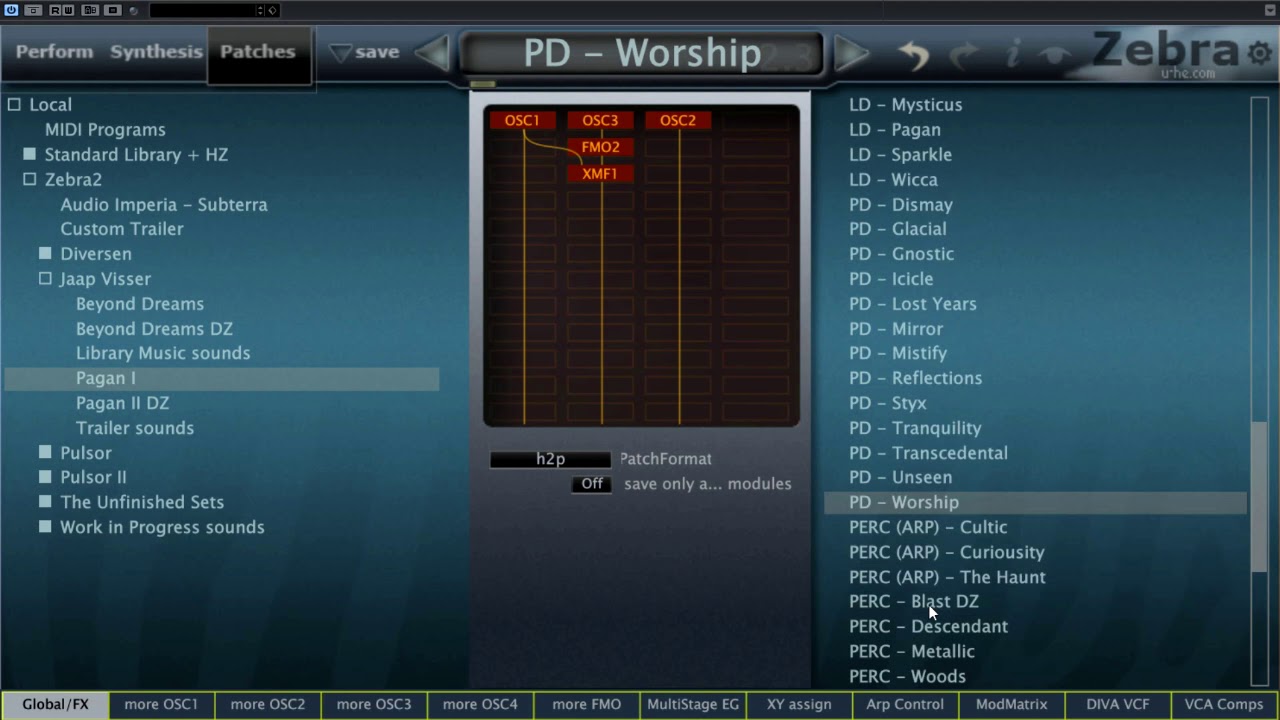
Task: Click the small round indicator in host toolbar
Action: tap(133, 10)
